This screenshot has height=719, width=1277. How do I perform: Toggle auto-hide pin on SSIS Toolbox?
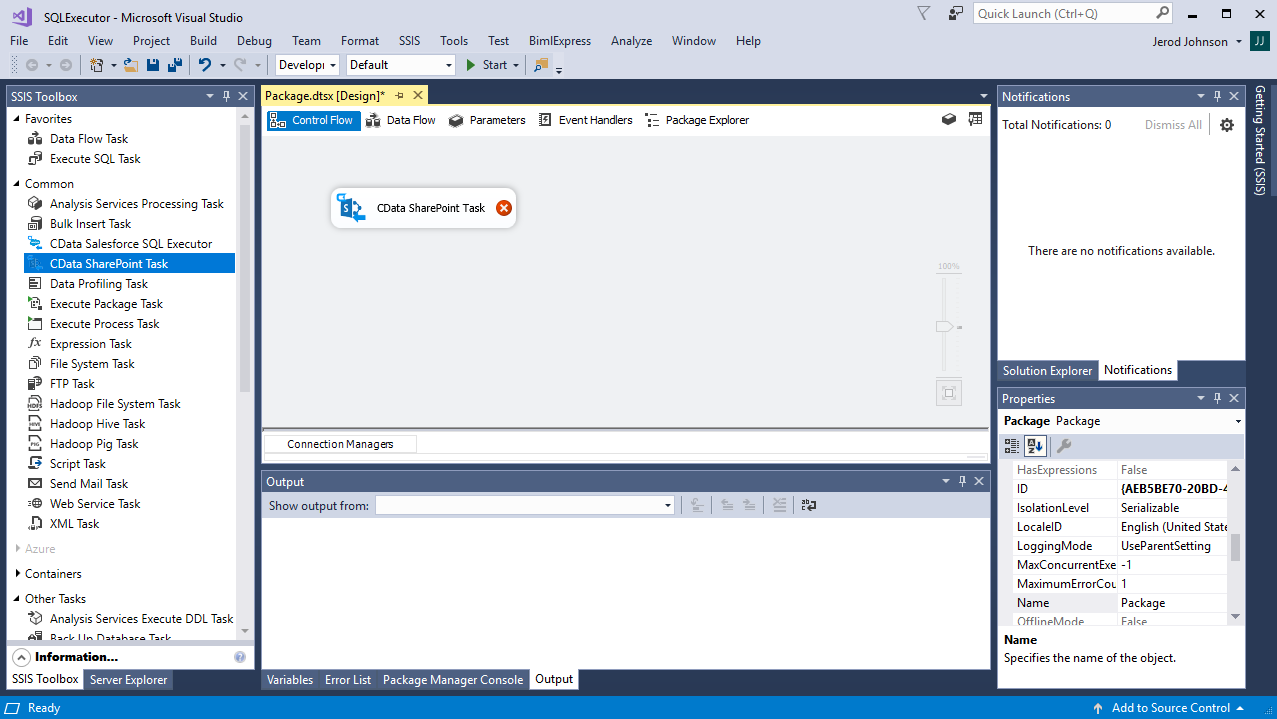[227, 97]
